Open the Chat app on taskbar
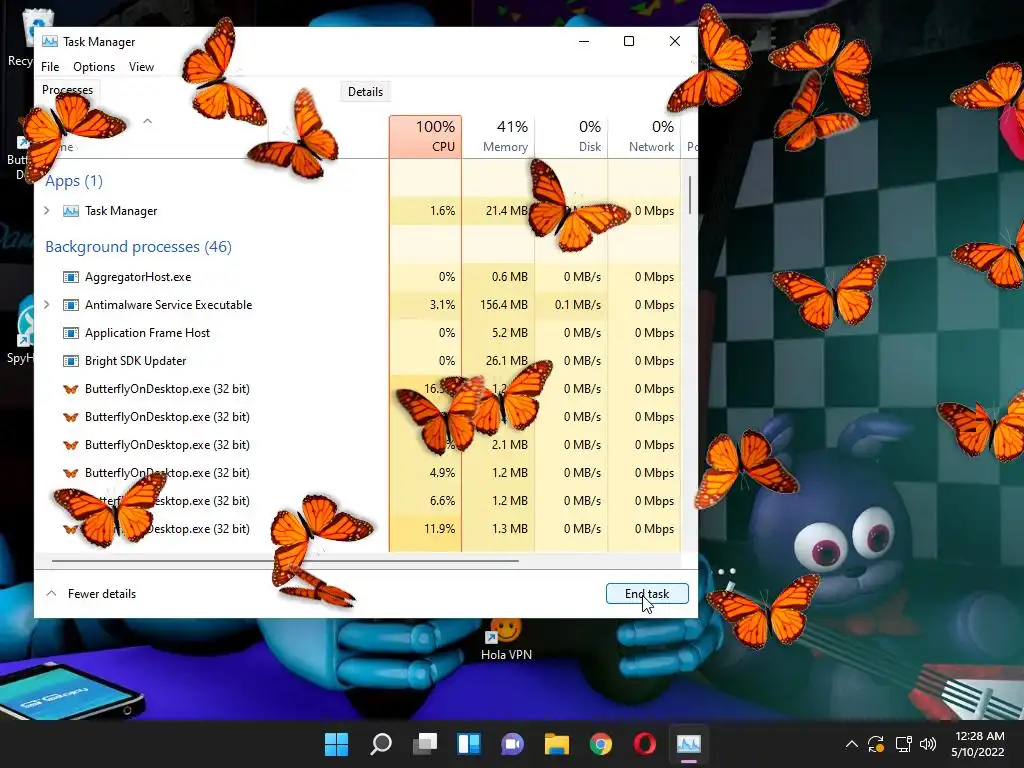 tap(513, 744)
